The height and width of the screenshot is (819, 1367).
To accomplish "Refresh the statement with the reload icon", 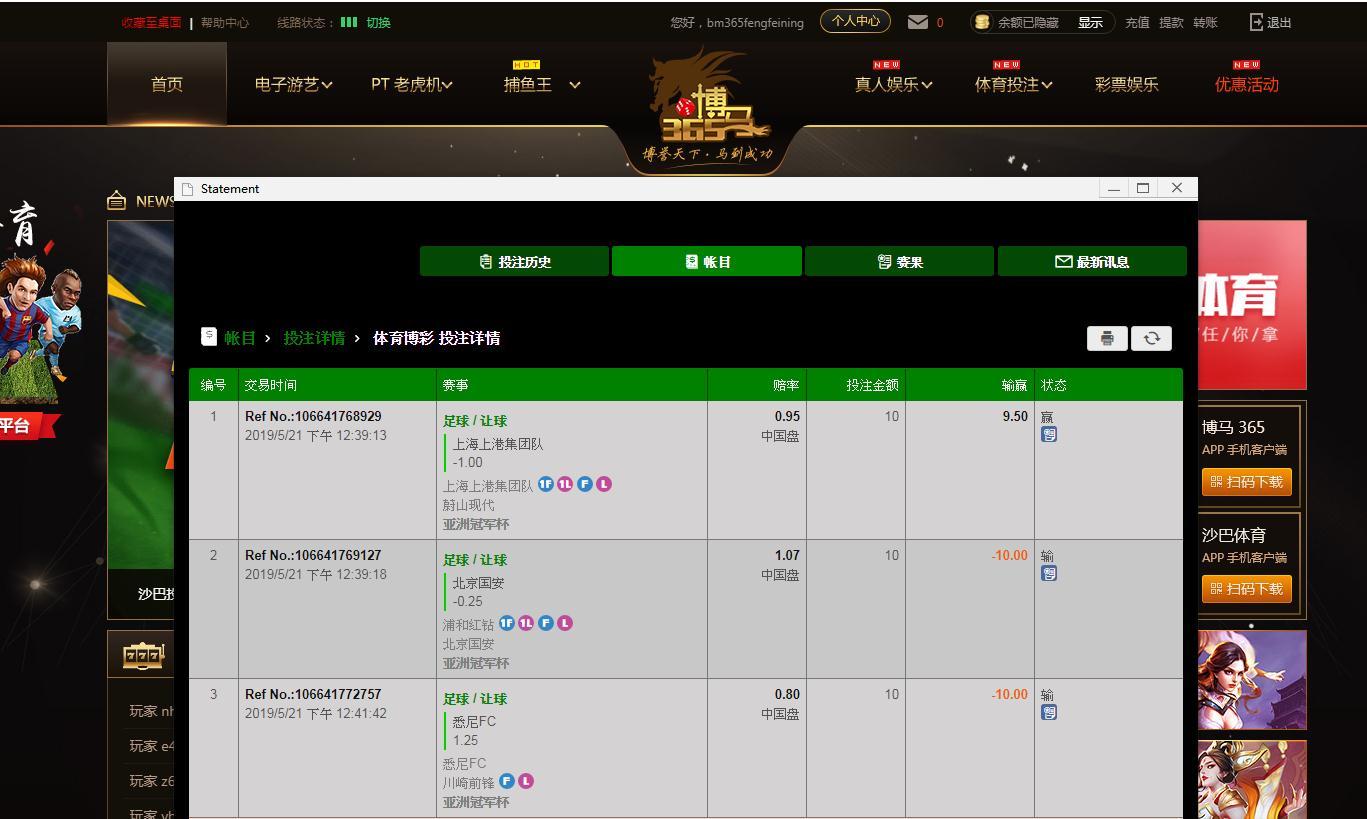I will [1151, 338].
